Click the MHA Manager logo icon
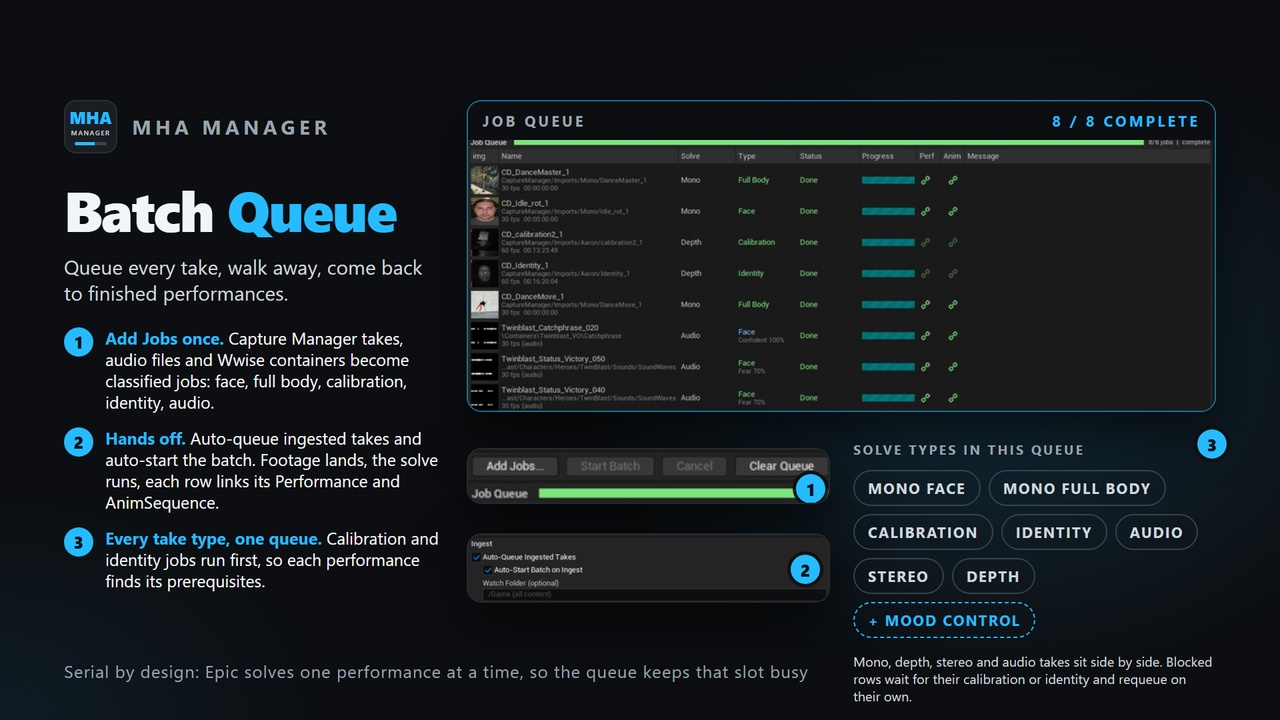This screenshot has width=1280, height=720. [91, 127]
